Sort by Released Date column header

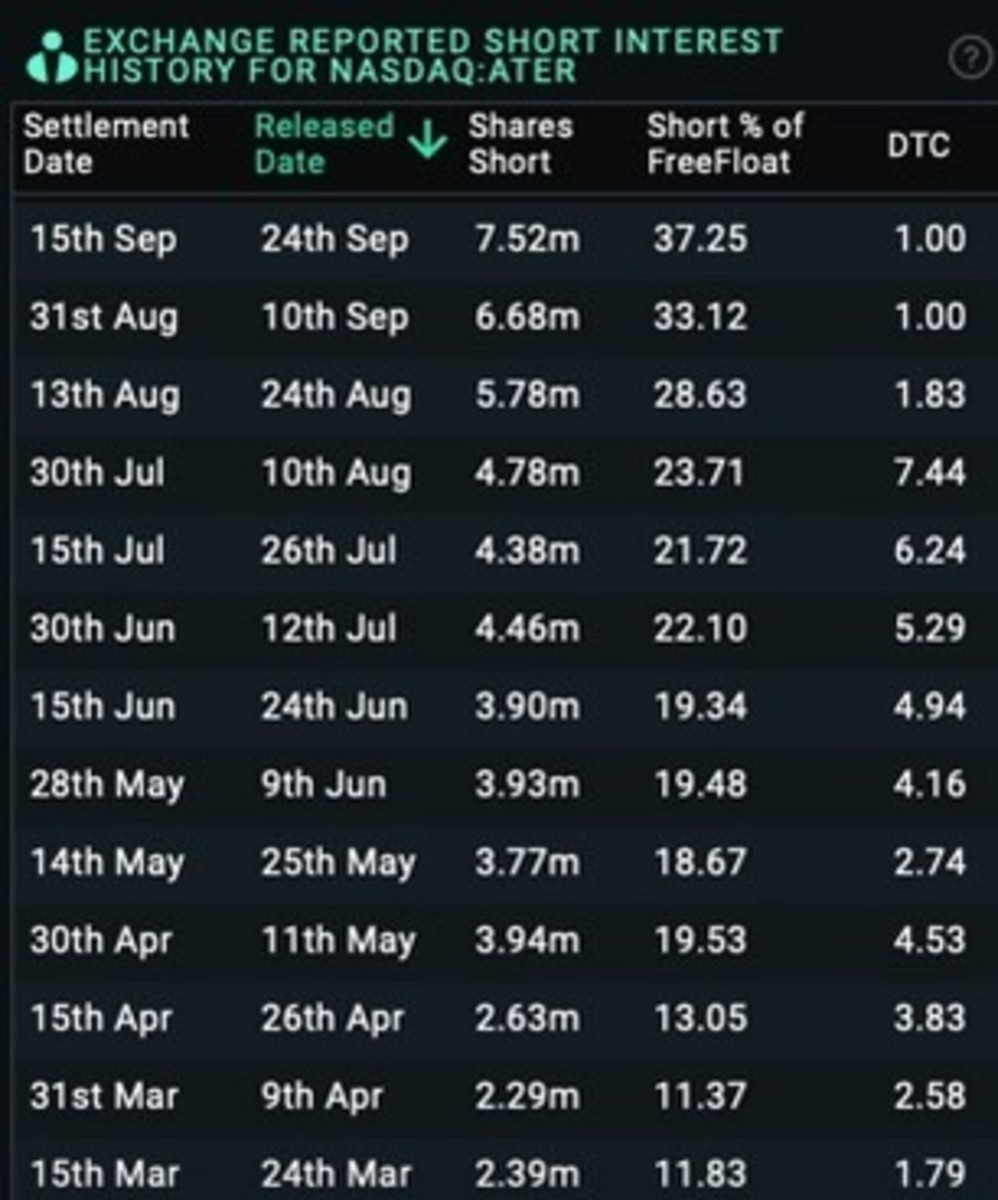(x=324, y=144)
